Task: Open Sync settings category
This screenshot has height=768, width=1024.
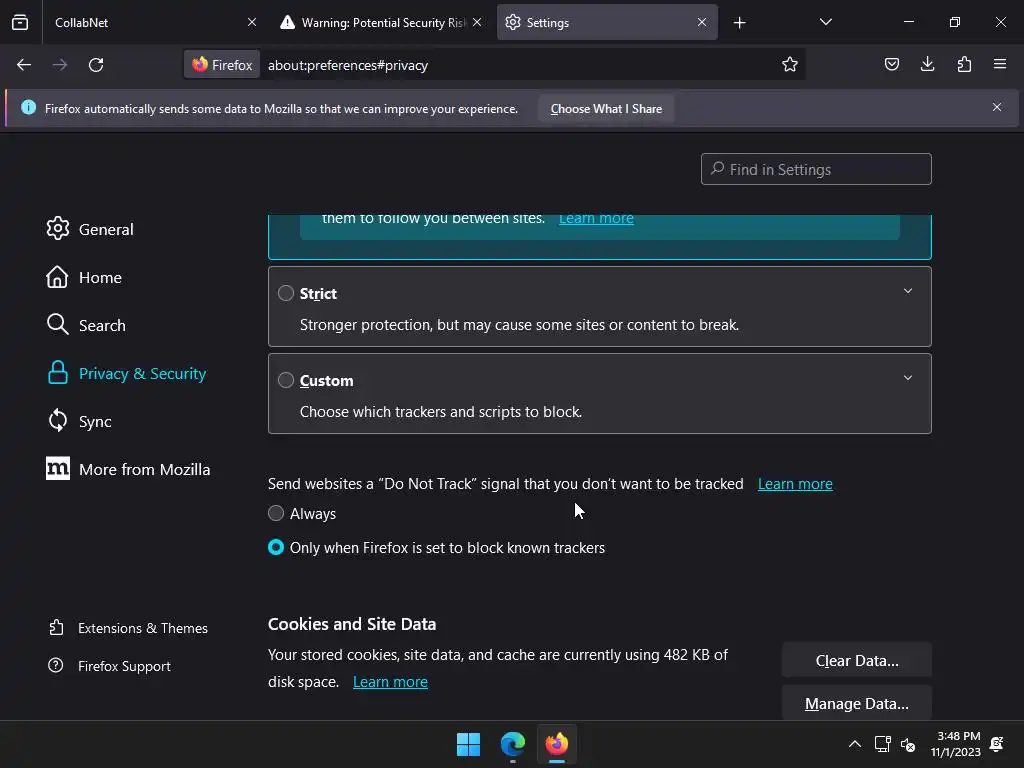Action: pos(79,421)
